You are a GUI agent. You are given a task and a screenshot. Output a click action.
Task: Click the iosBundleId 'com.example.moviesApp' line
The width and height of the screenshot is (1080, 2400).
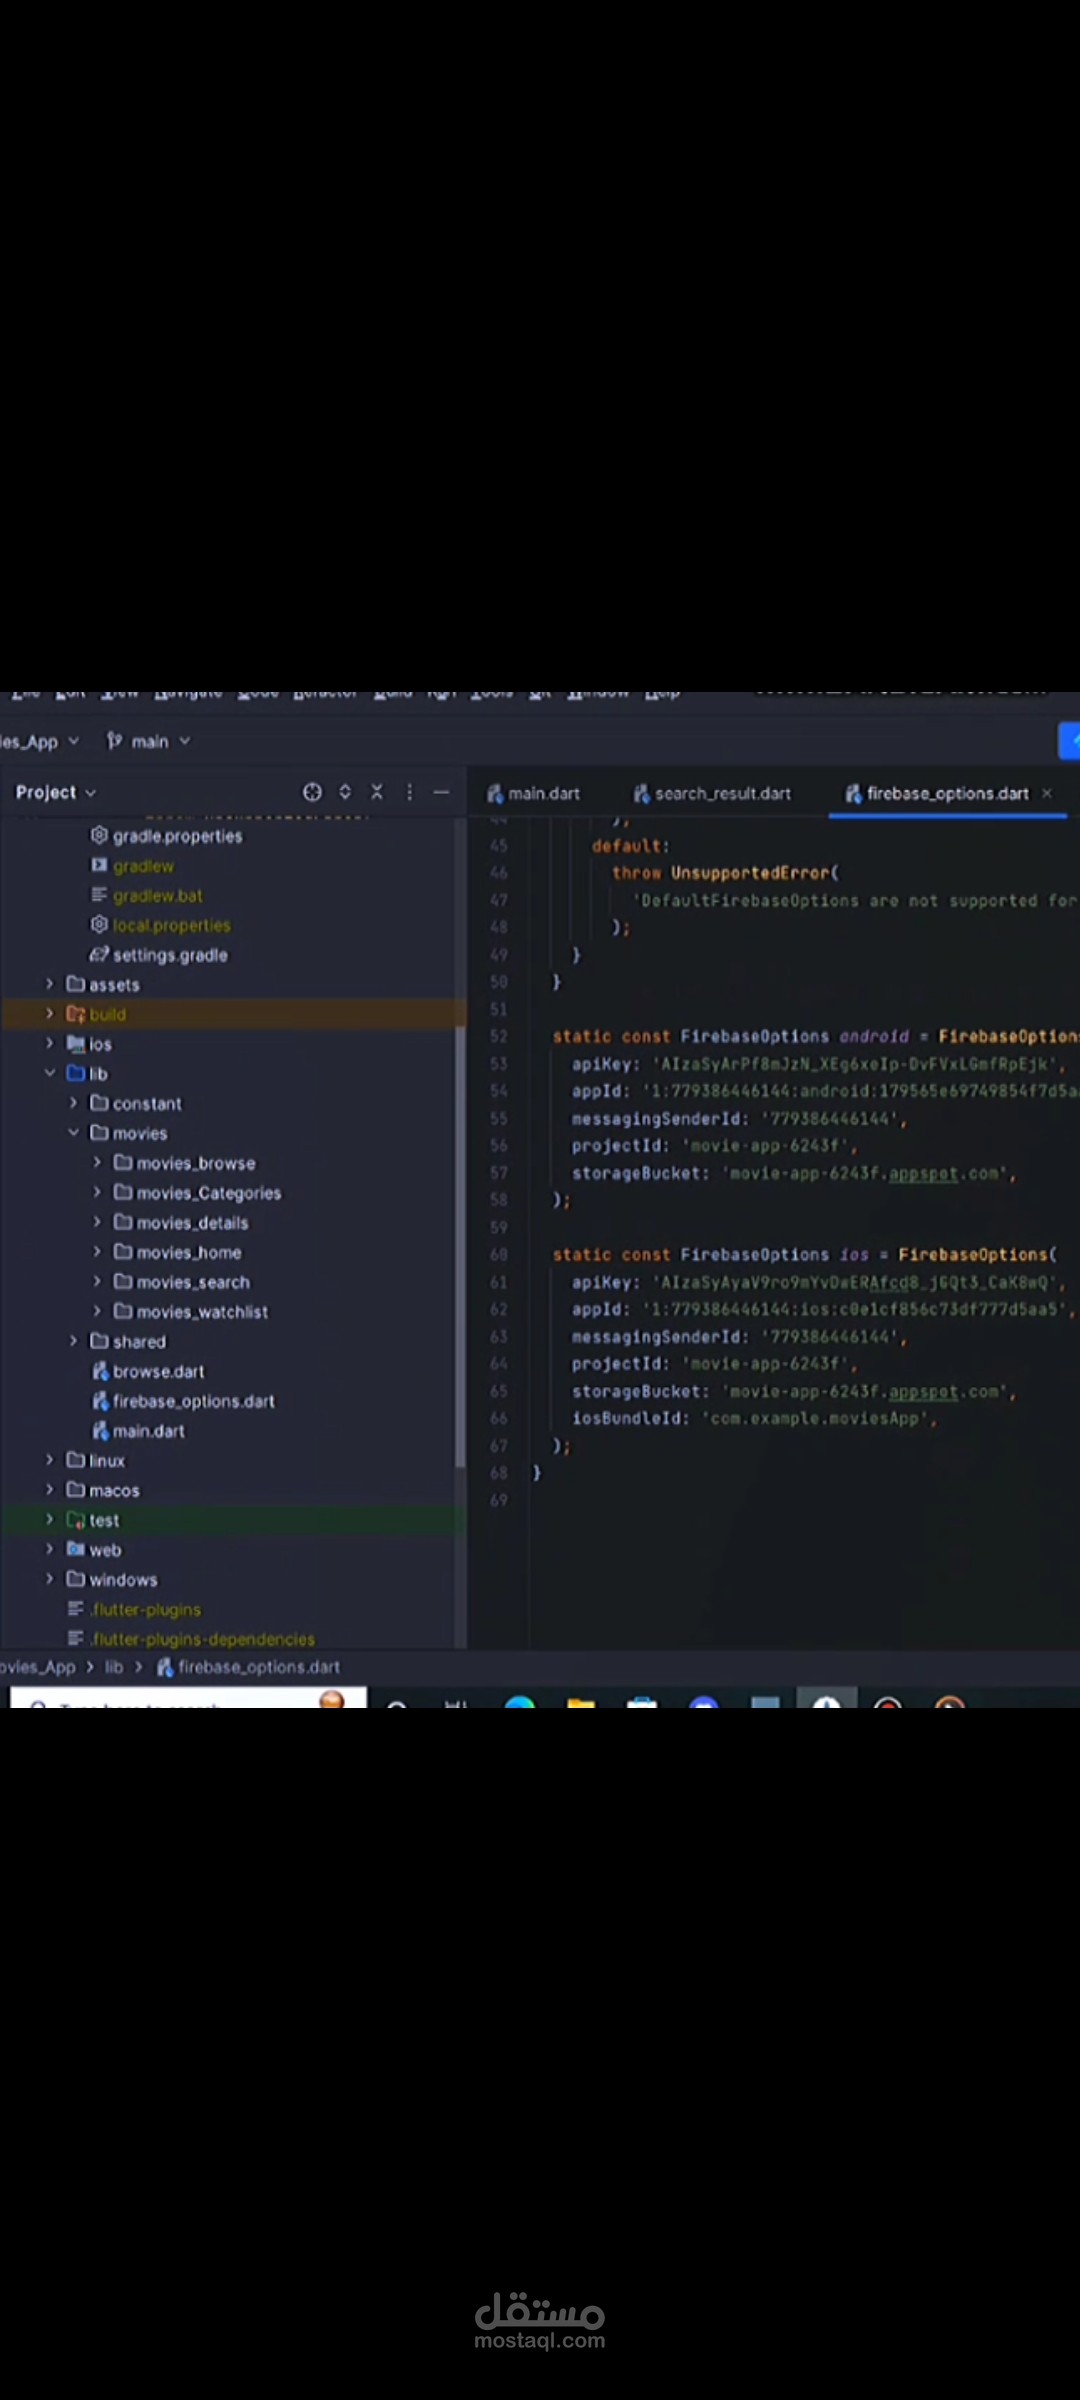(754, 1418)
